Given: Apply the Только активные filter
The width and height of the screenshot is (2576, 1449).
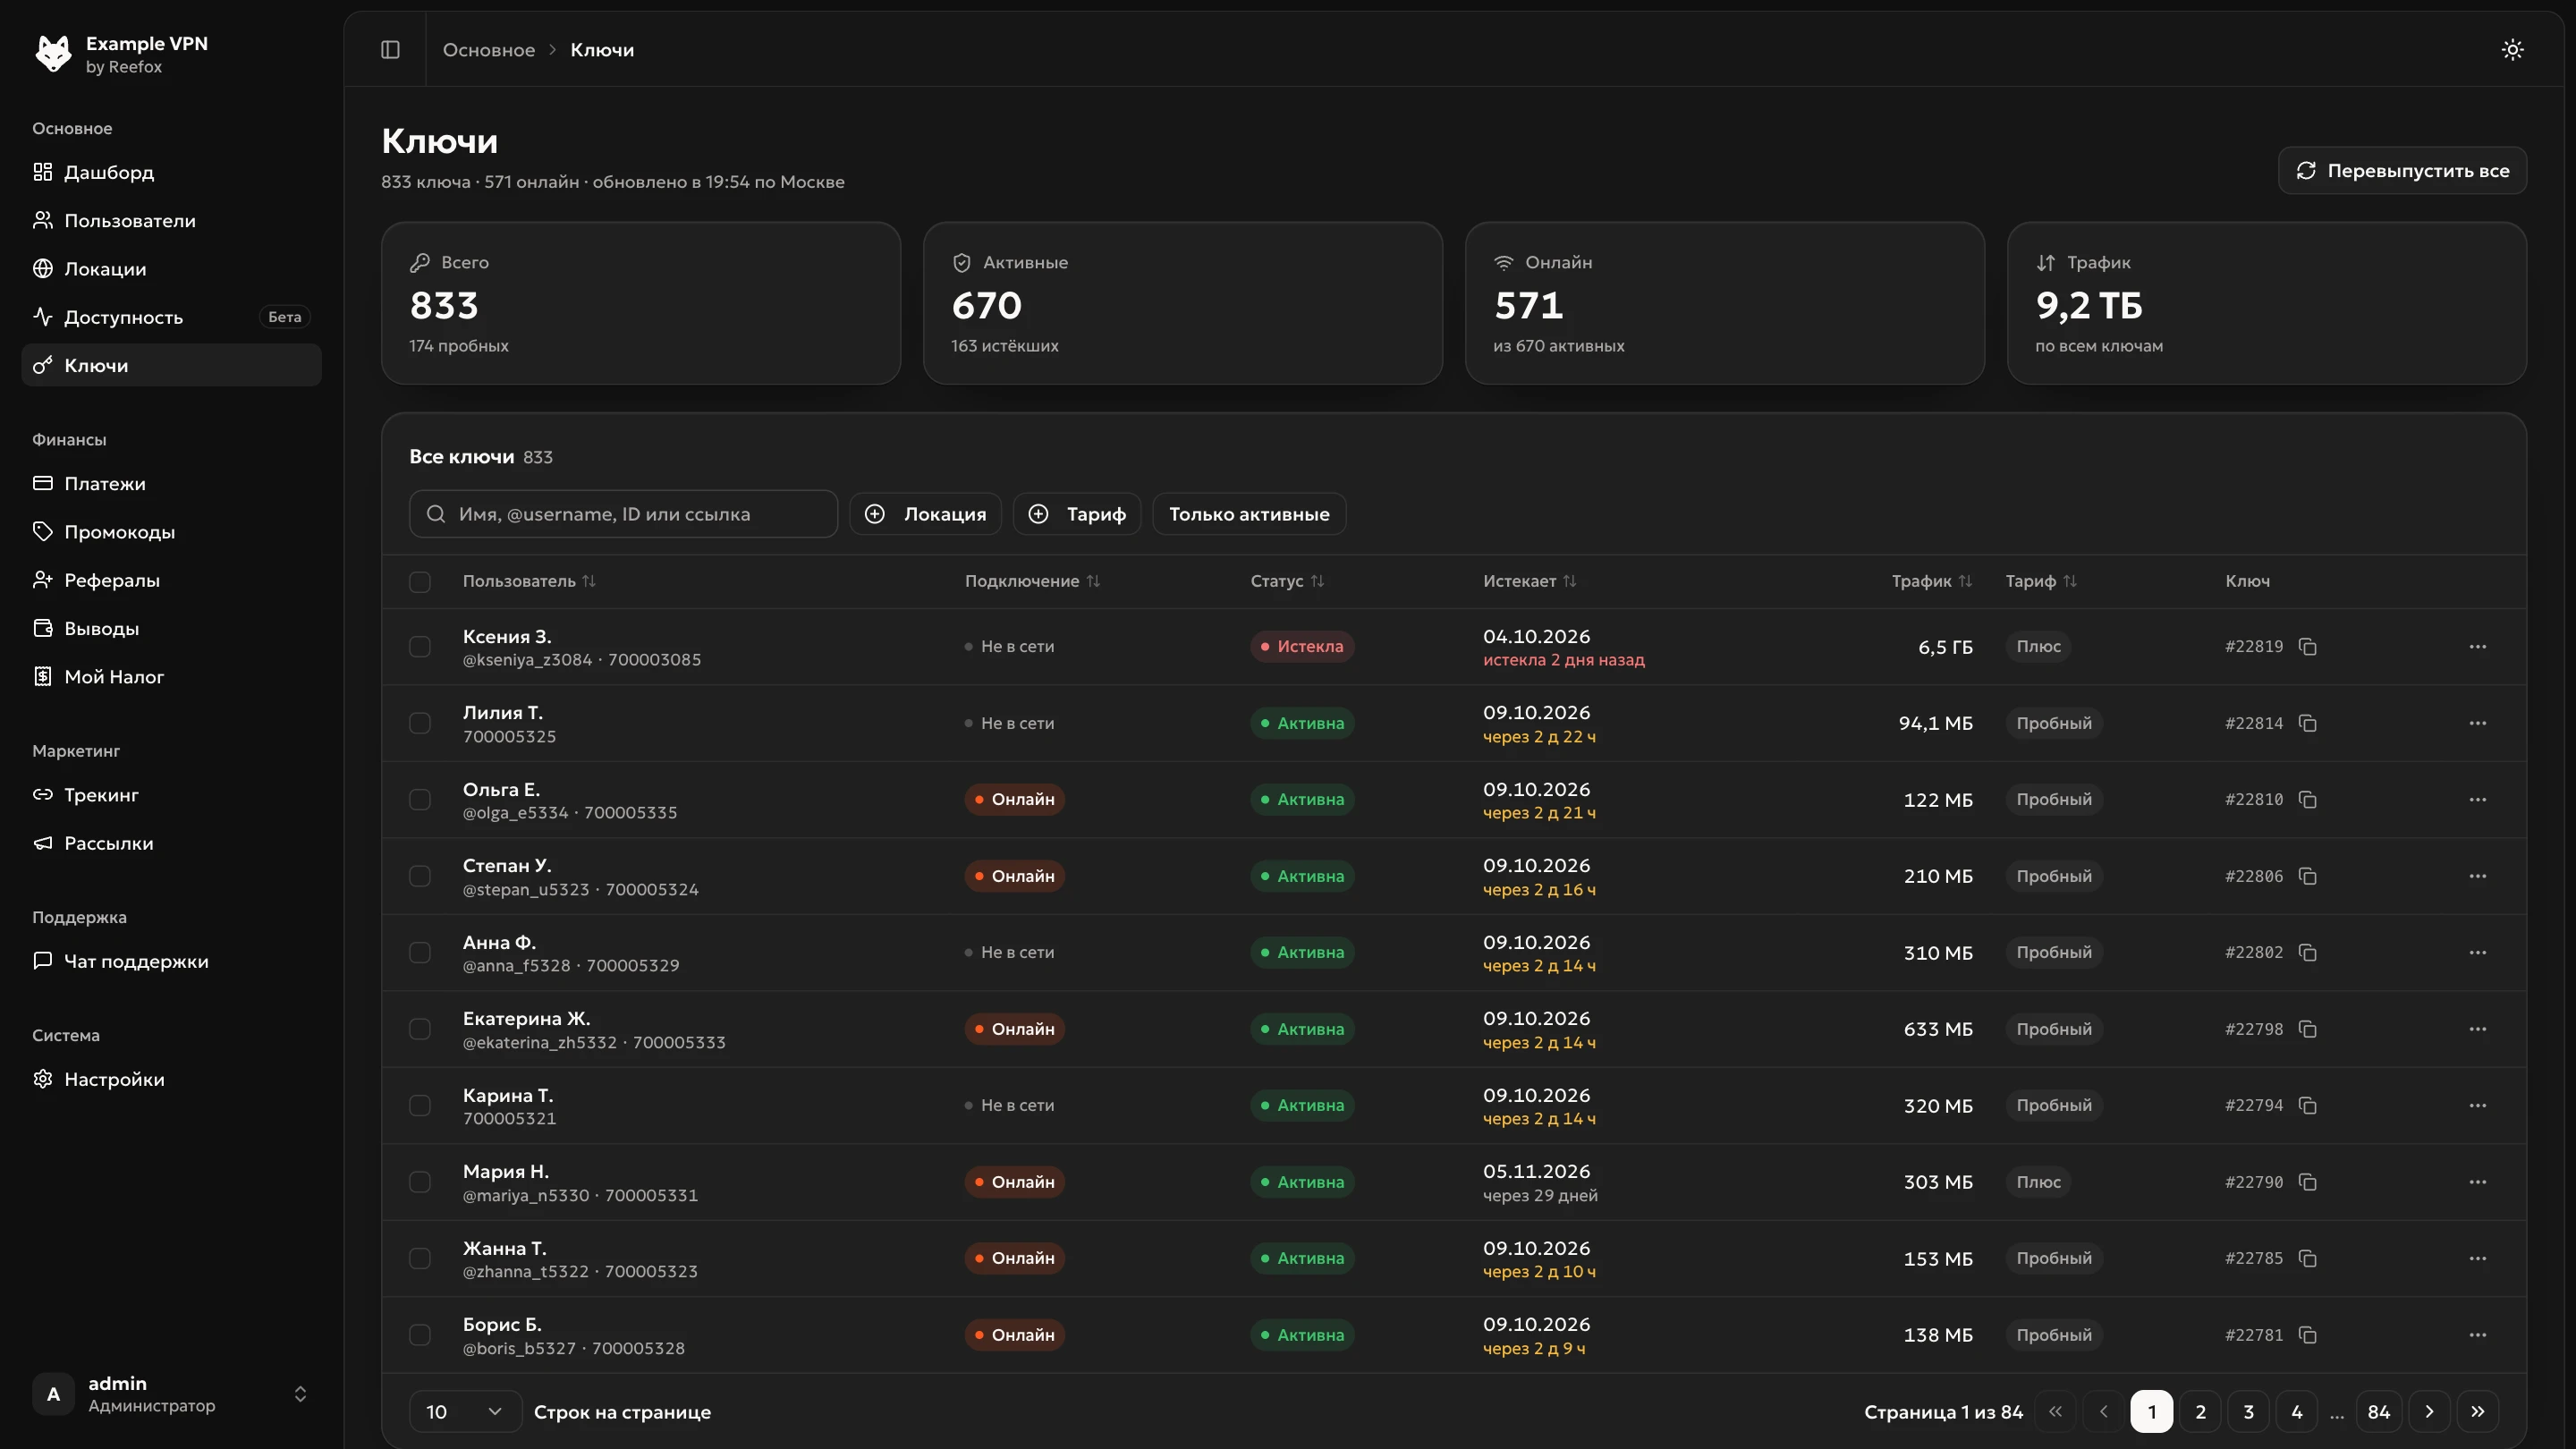Looking at the screenshot, I should [x=1249, y=514].
